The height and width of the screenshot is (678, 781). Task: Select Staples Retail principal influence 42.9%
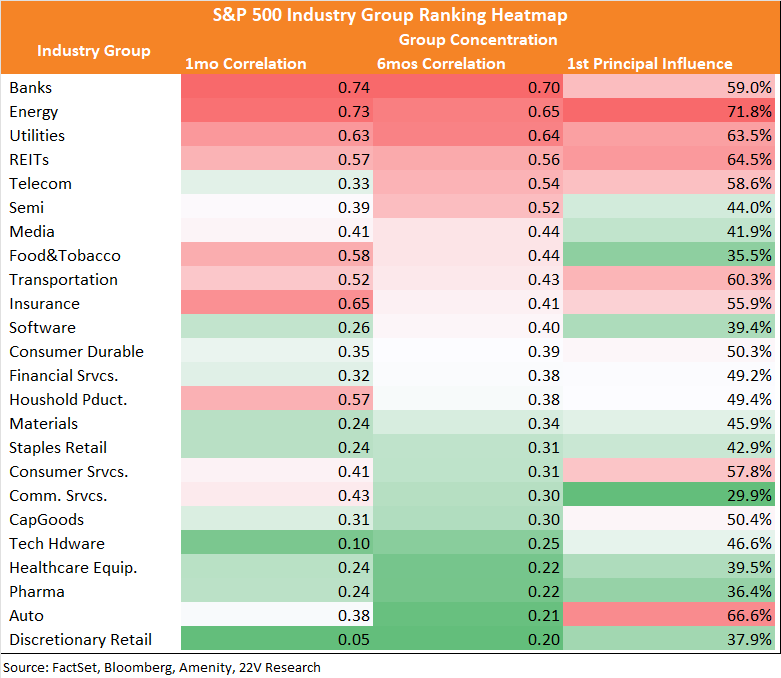tap(749, 447)
